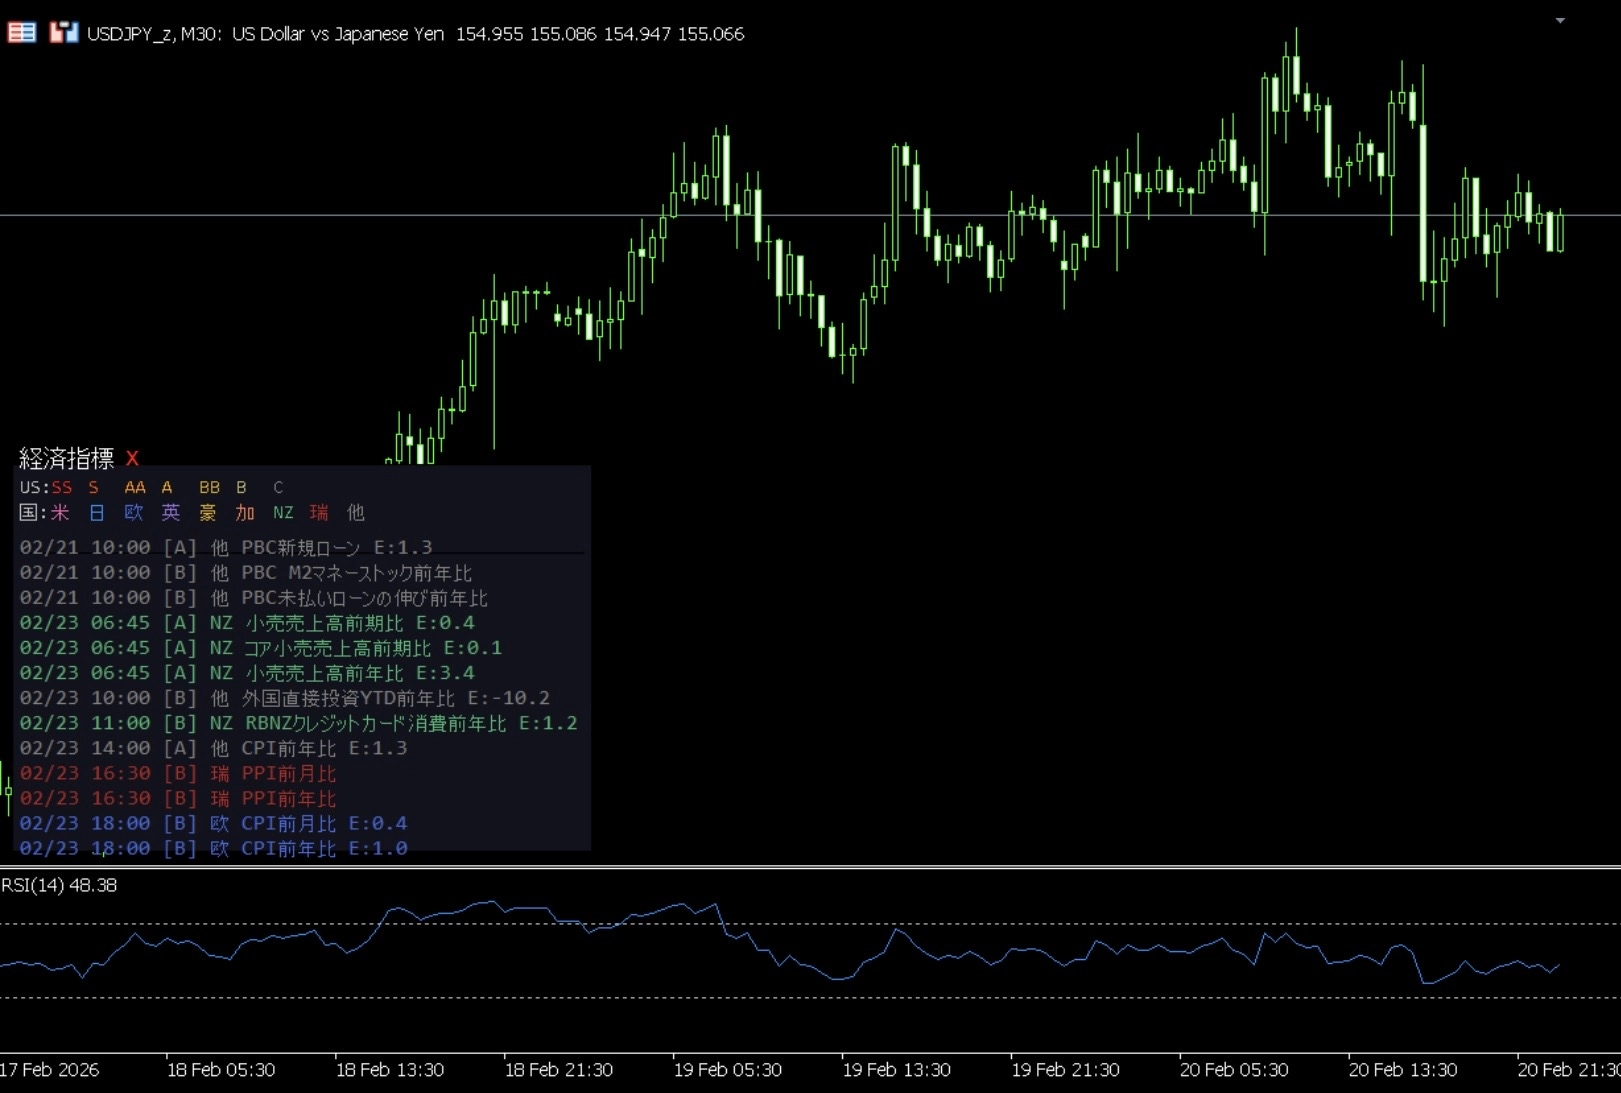Close the 経済指標 panel with red X

[x=132, y=458]
